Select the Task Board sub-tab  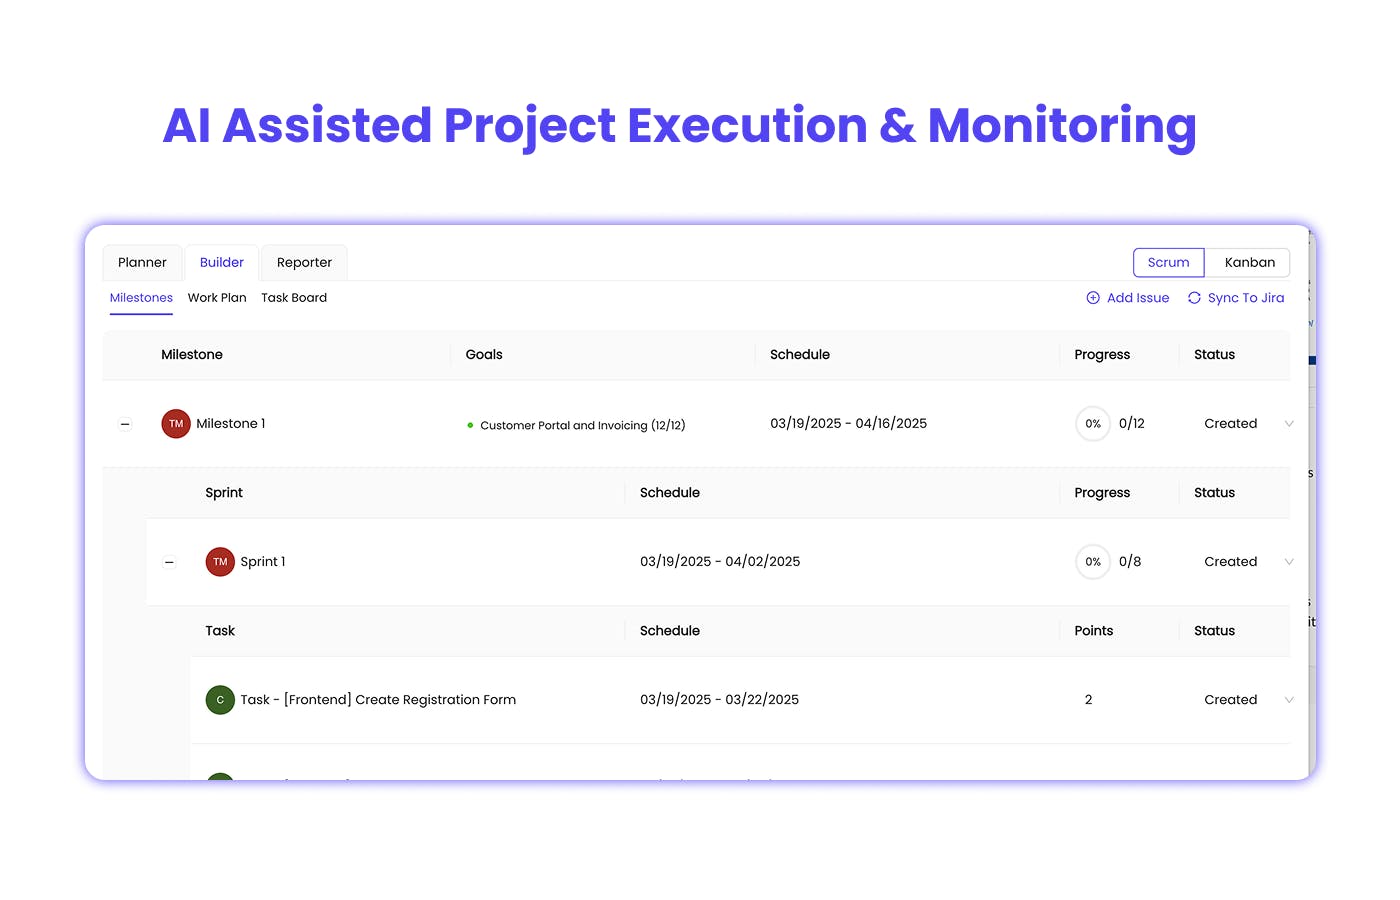294,298
